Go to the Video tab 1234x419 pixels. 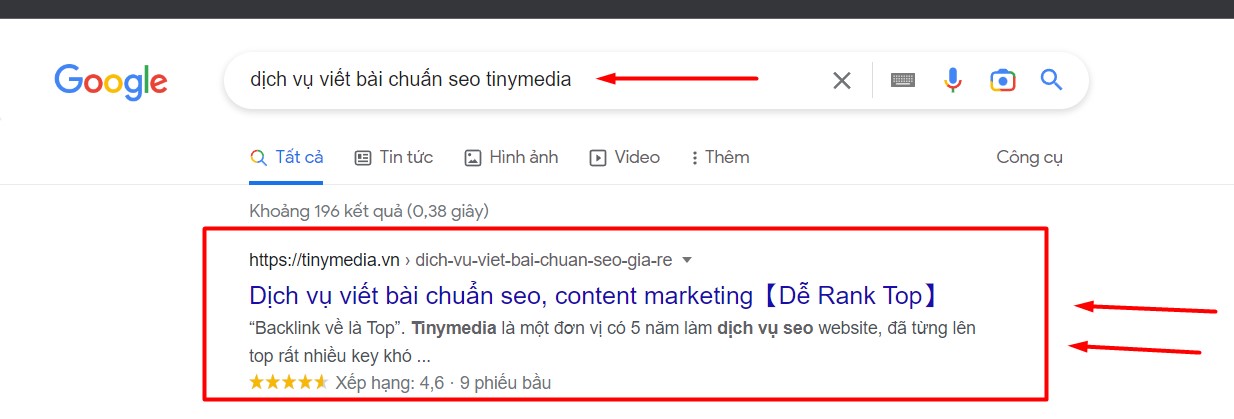(625, 158)
